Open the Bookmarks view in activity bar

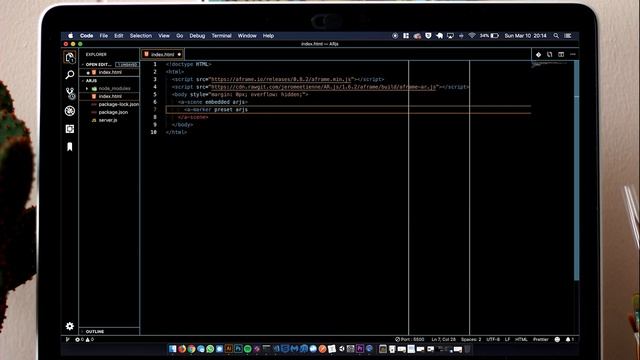pos(70,147)
